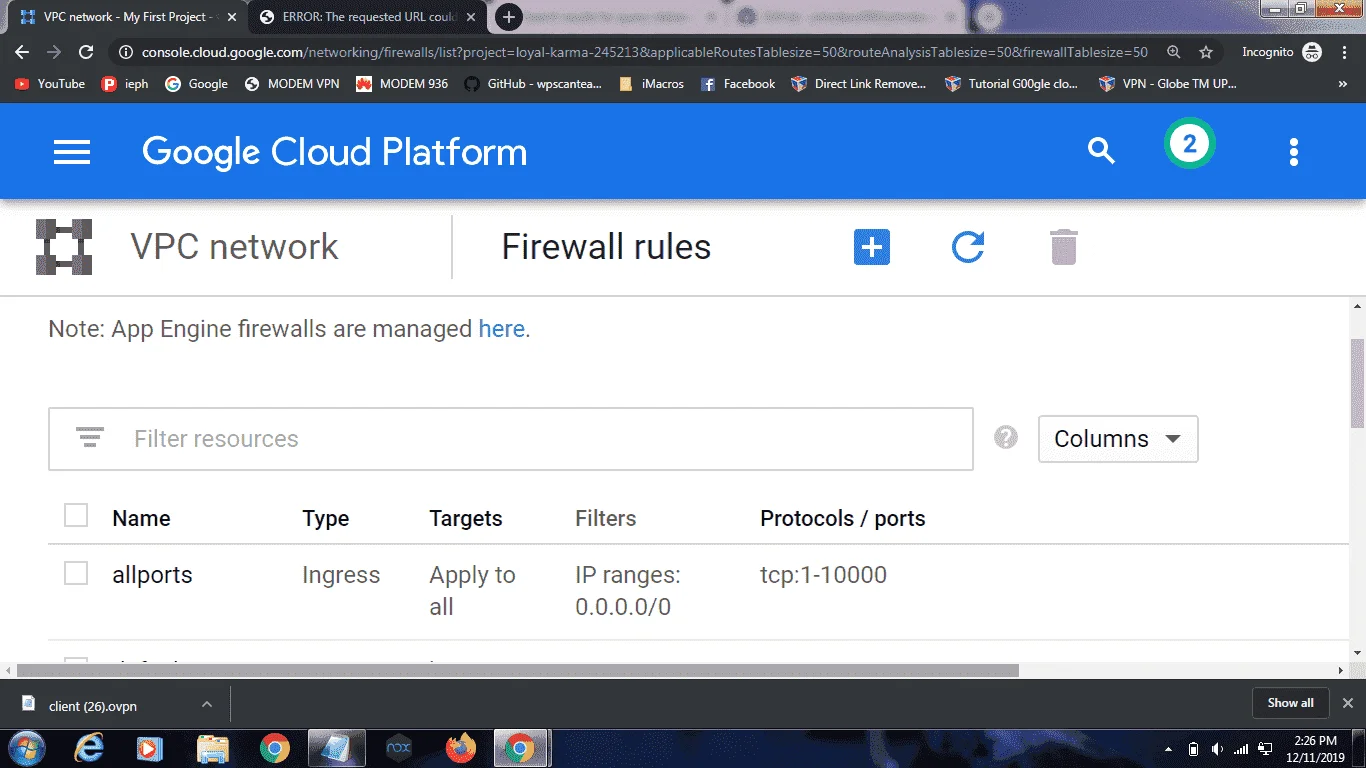Sort by the Type column header

326,518
